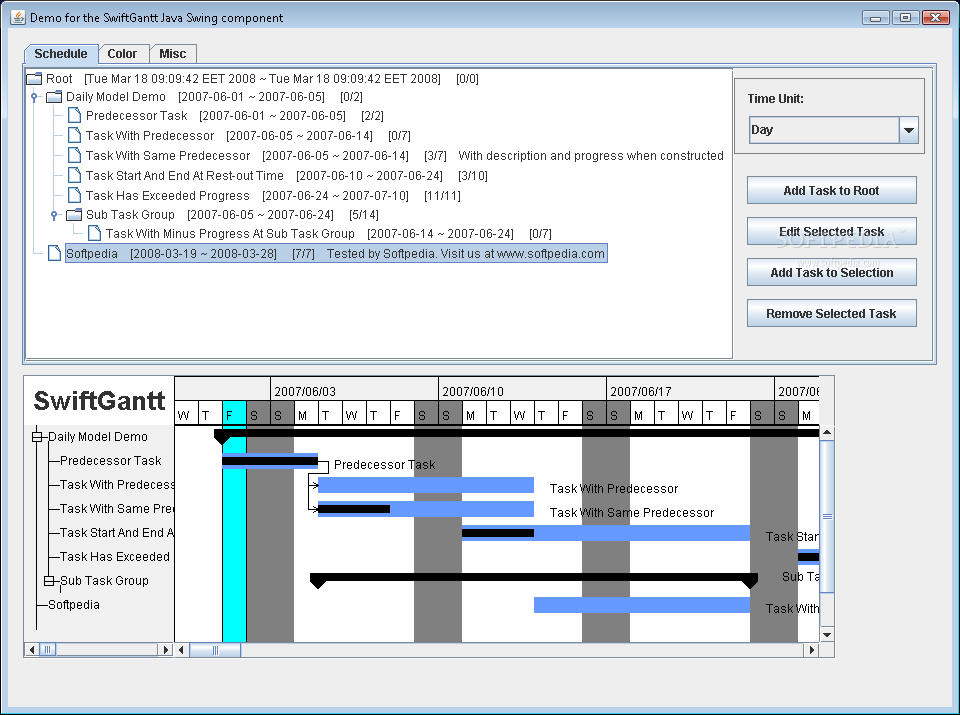The width and height of the screenshot is (960, 715).
Task: Click the chart horizontal scrollbar thumb
Action: click(215, 649)
